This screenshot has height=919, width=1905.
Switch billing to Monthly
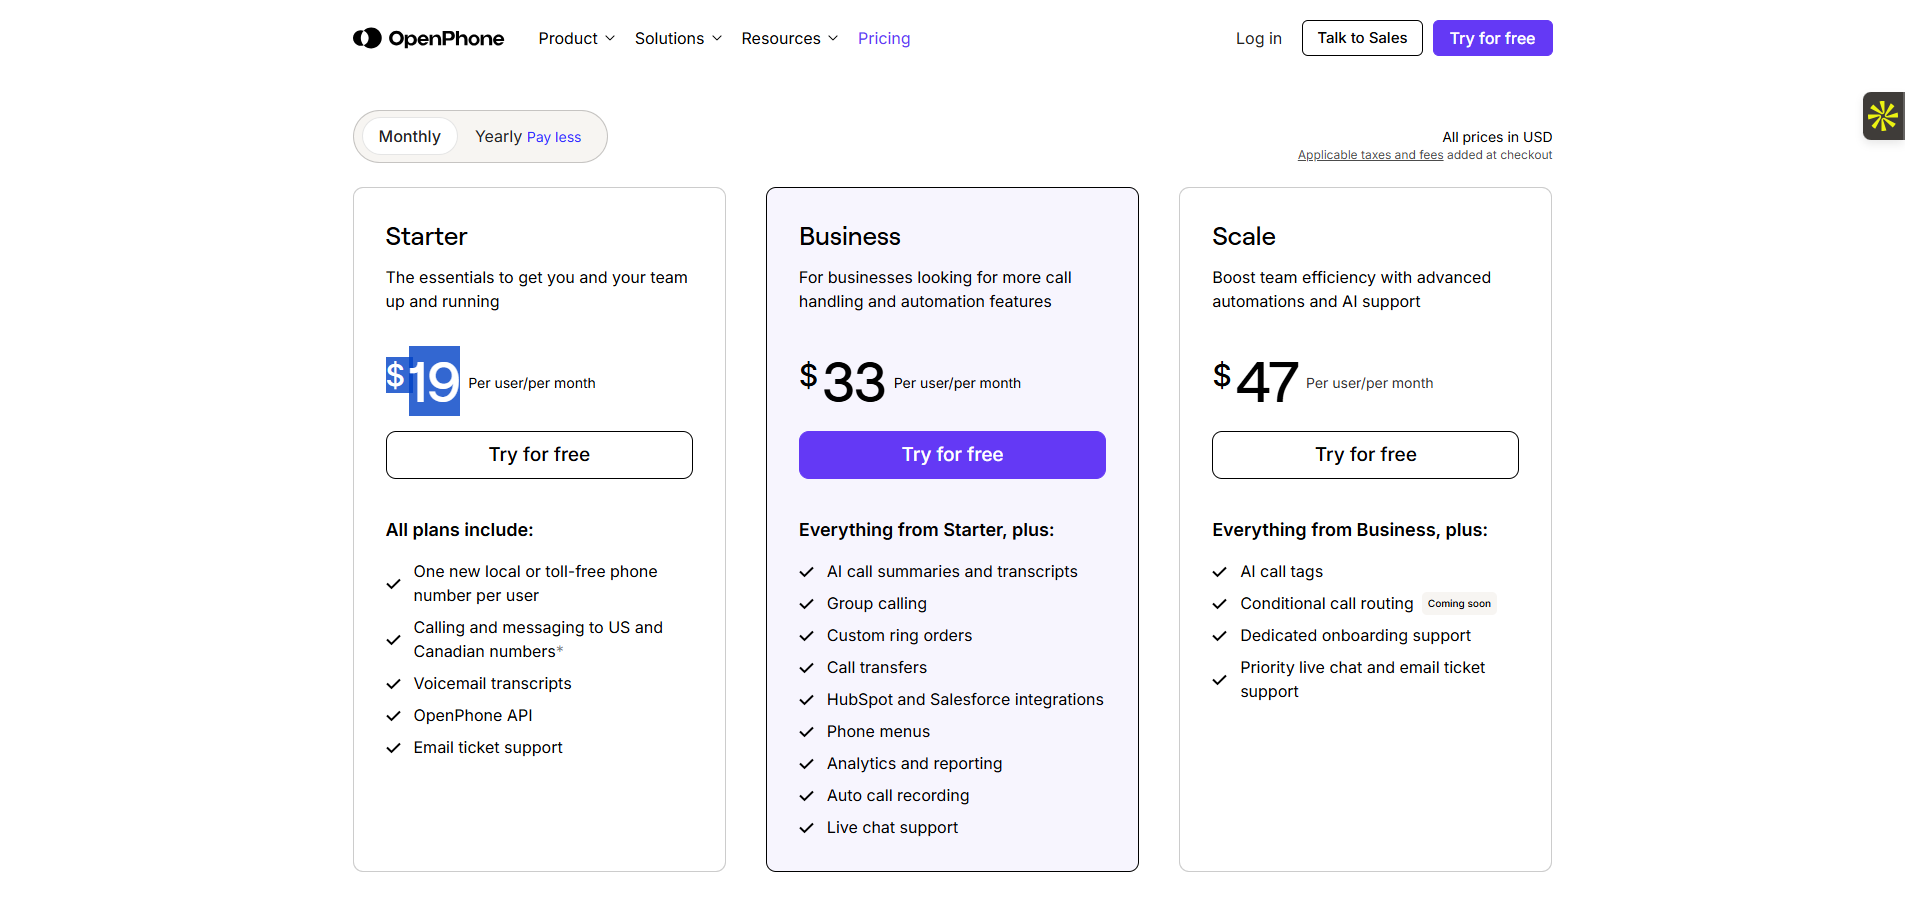409,137
